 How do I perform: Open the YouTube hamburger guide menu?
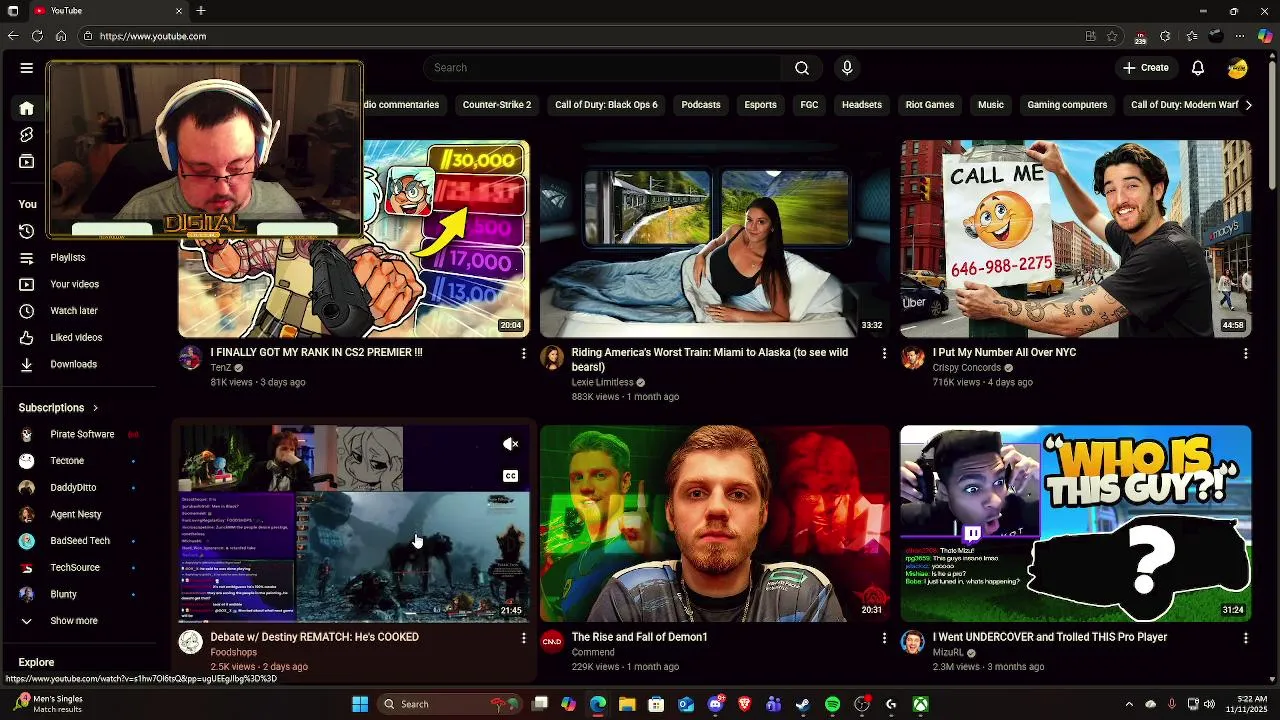pyautogui.click(x=27, y=68)
